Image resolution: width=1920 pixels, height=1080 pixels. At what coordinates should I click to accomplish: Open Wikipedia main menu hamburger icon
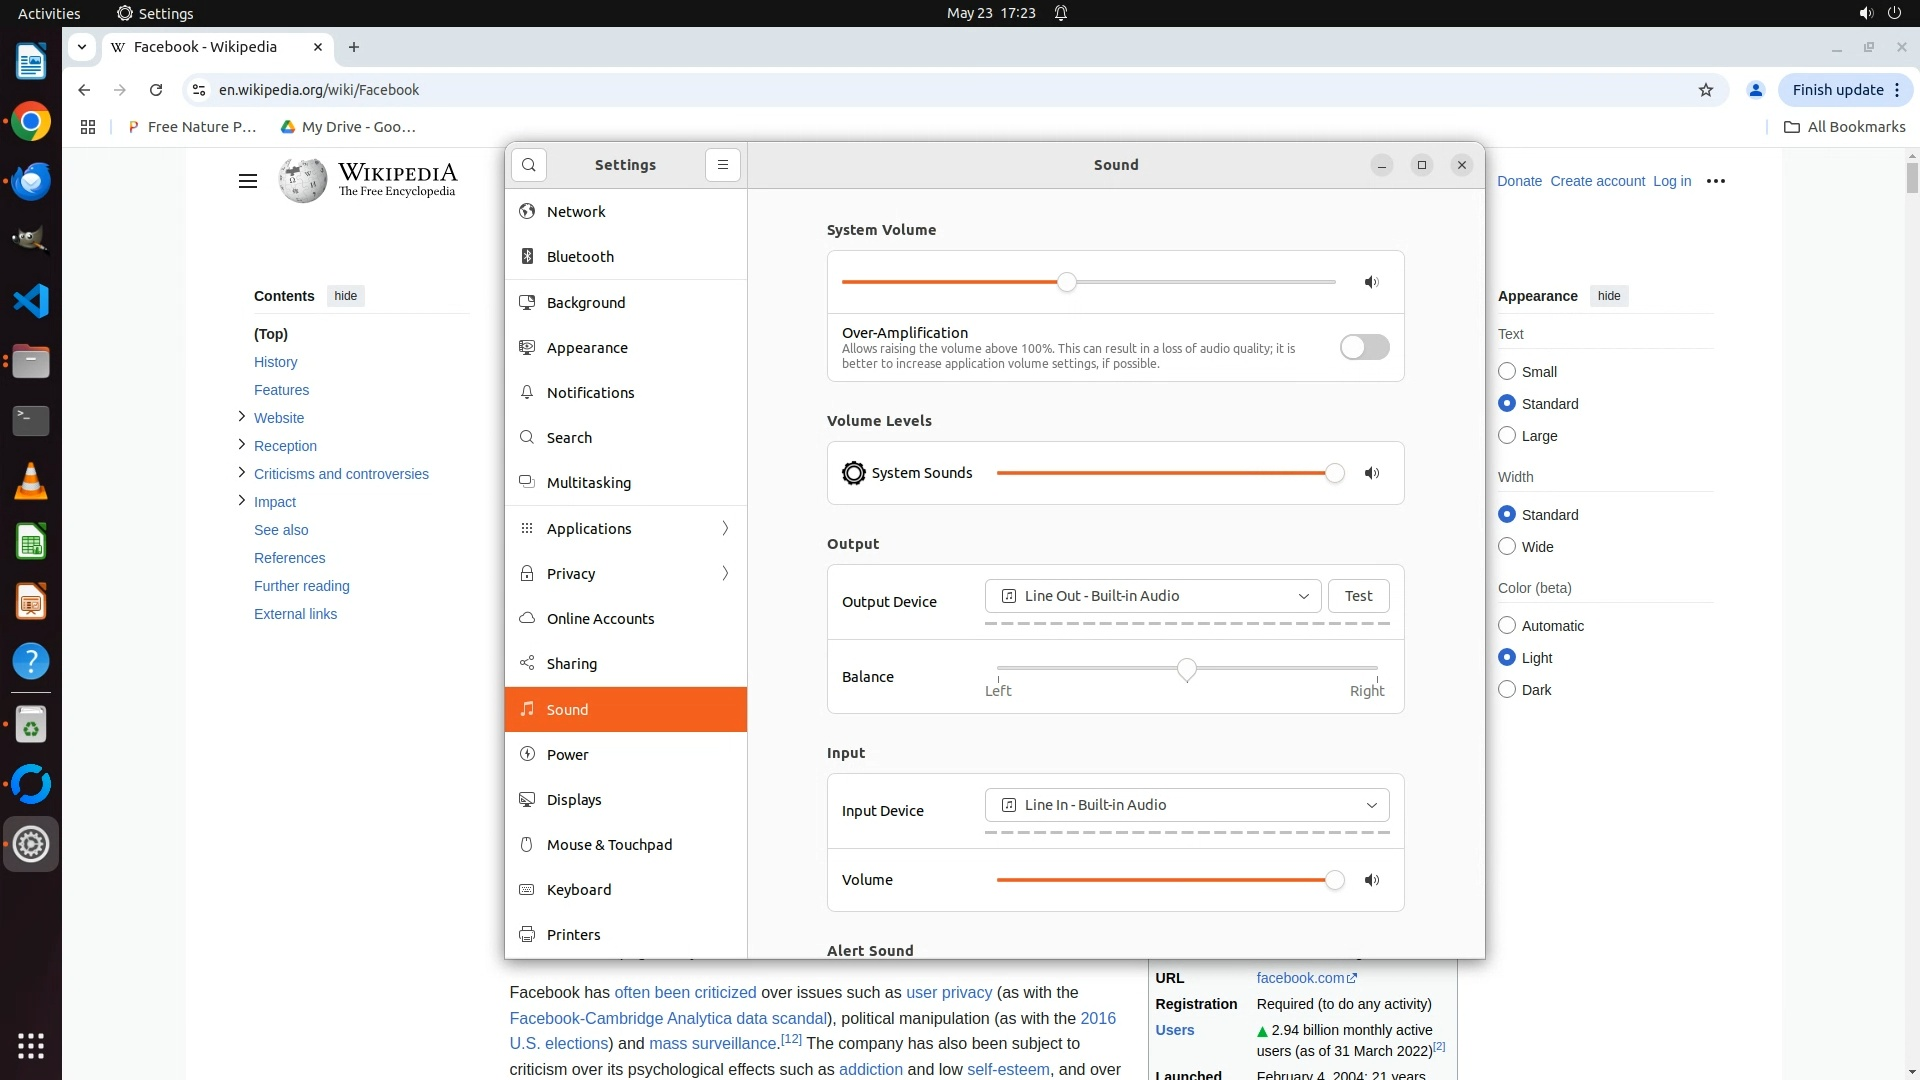[x=248, y=181]
